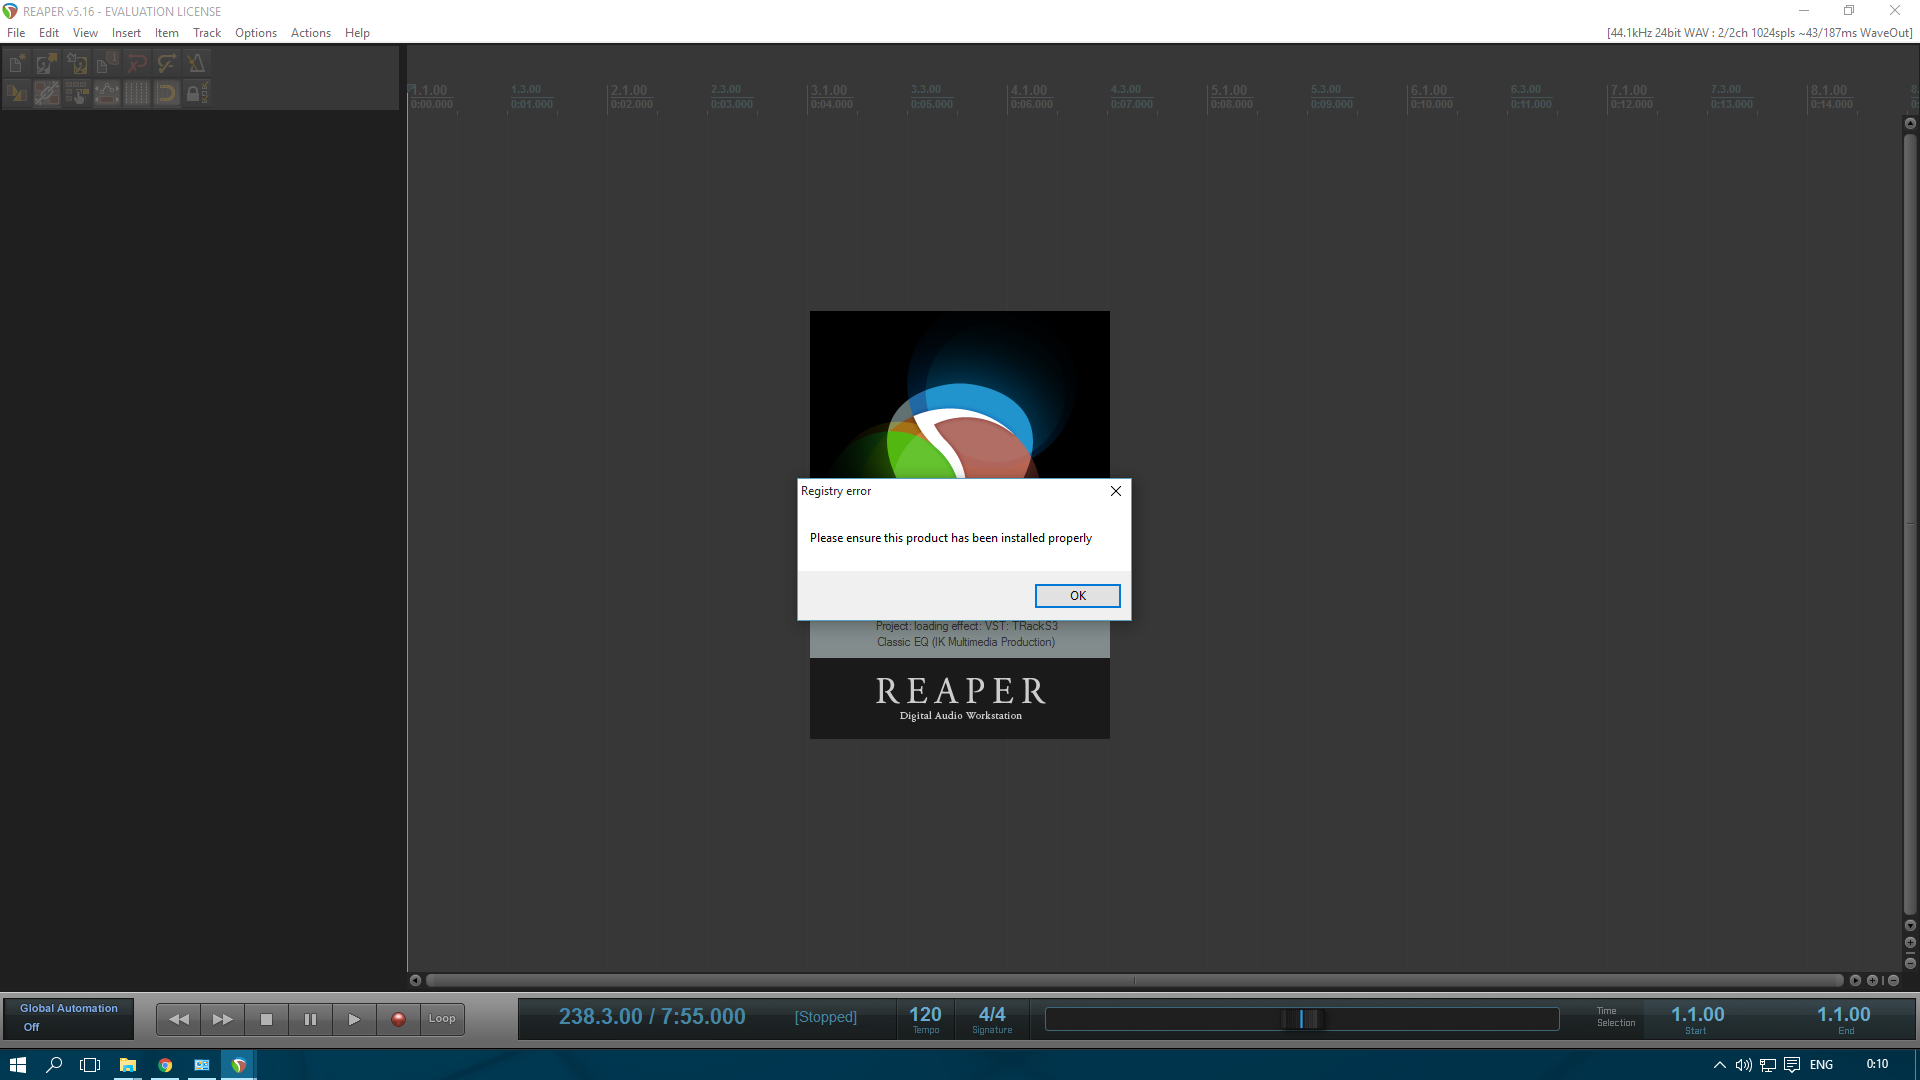Click the 4/4 time signature field
The image size is (1920, 1080).
(x=991, y=1017)
